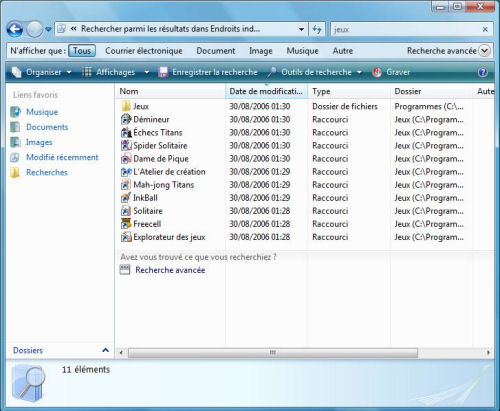The image size is (500, 411).
Task: Open Modifié récemment link
Action: click(62, 157)
